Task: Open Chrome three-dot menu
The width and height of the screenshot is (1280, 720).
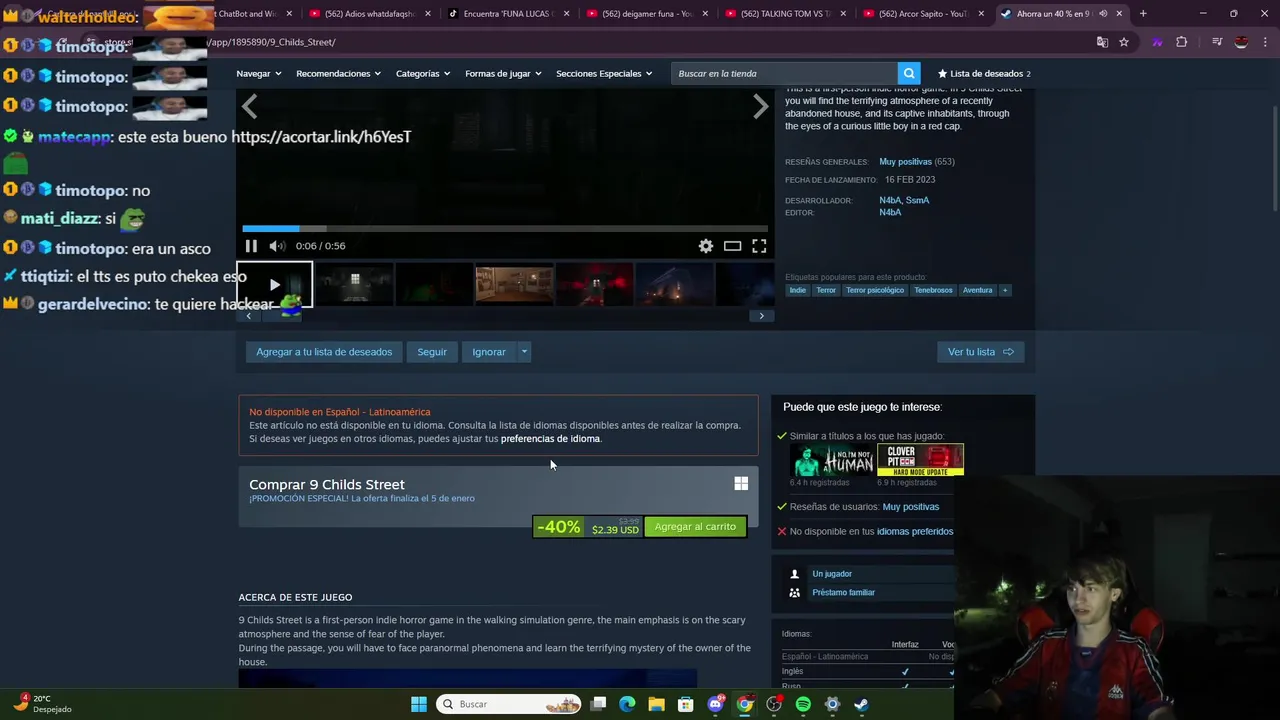Action: (1266, 42)
